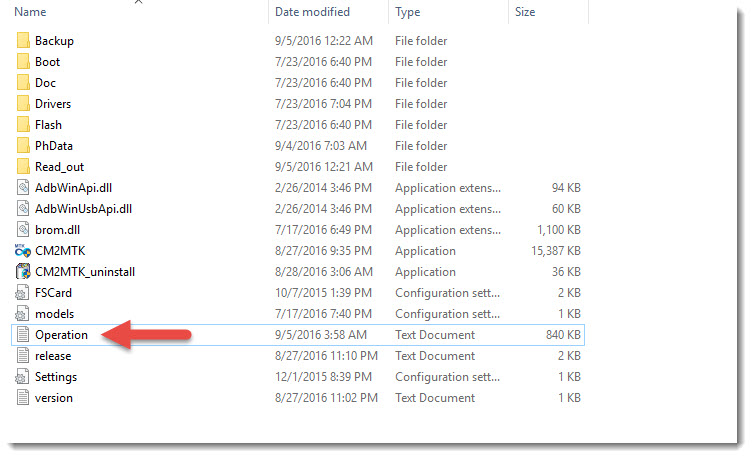
Task: Select the Flash folder name
Action: coord(48,125)
